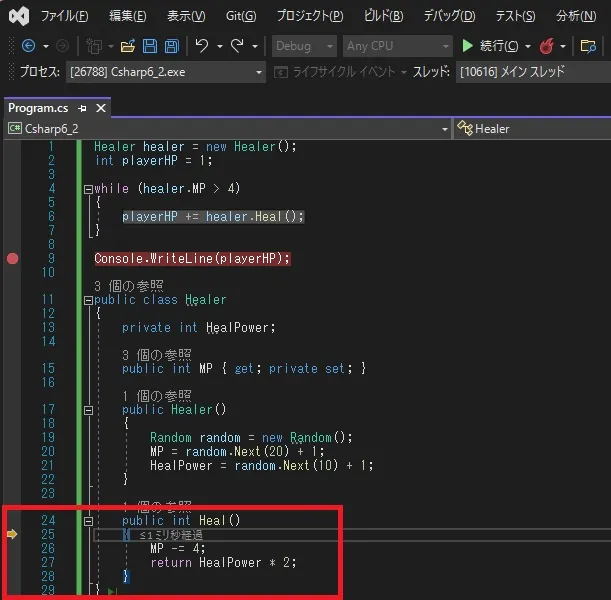Click the Hot Reload flame icon

point(547,46)
